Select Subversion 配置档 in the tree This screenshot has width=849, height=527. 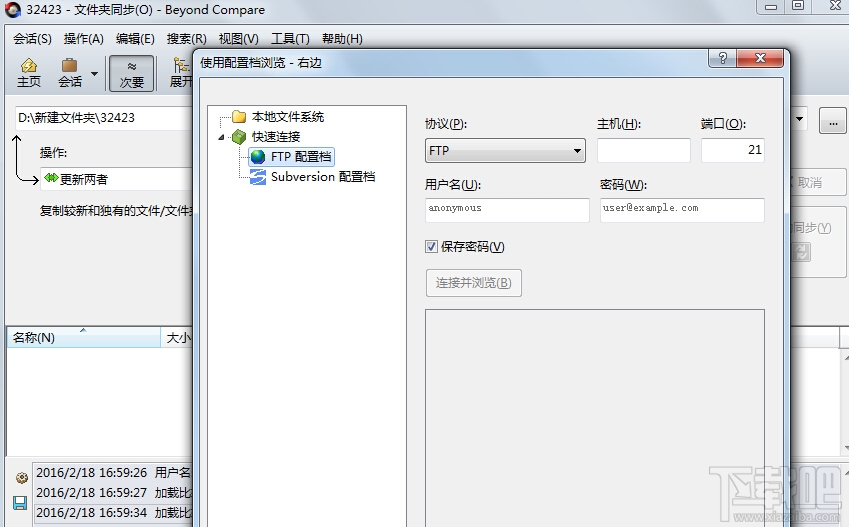click(323, 177)
